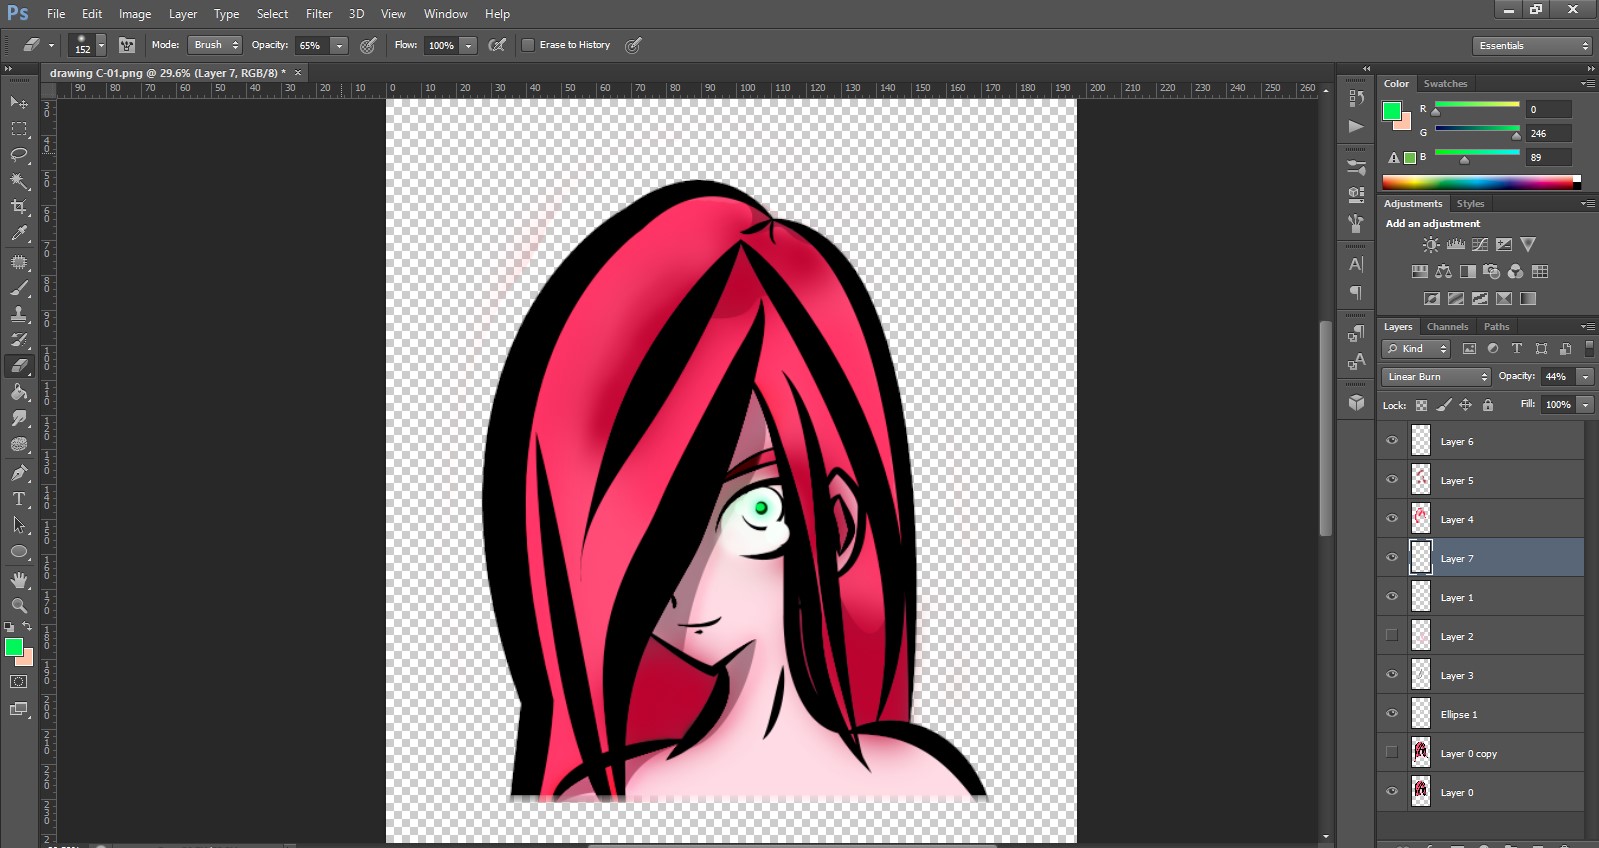Select the Paint Bucket tool
1599x848 pixels.
(x=19, y=392)
